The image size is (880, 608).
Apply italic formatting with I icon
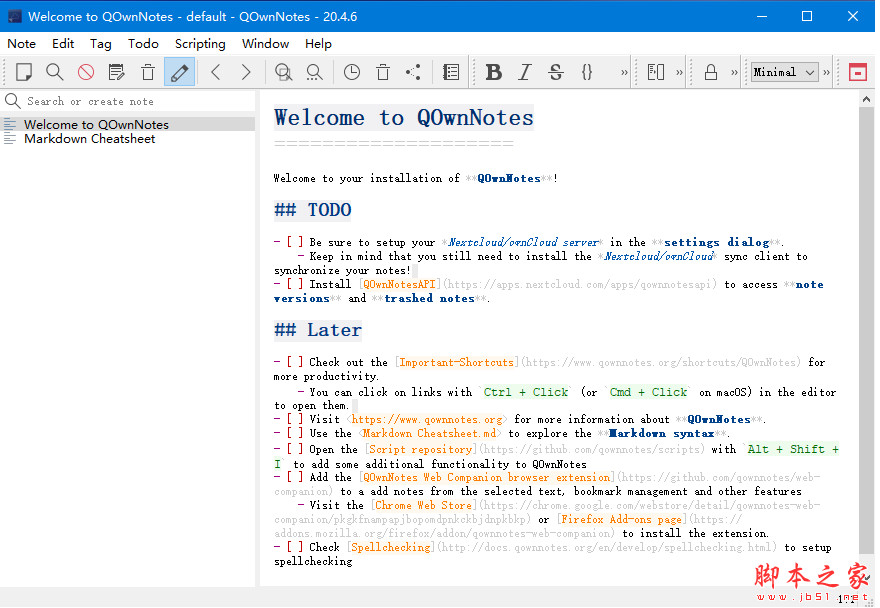tap(524, 72)
